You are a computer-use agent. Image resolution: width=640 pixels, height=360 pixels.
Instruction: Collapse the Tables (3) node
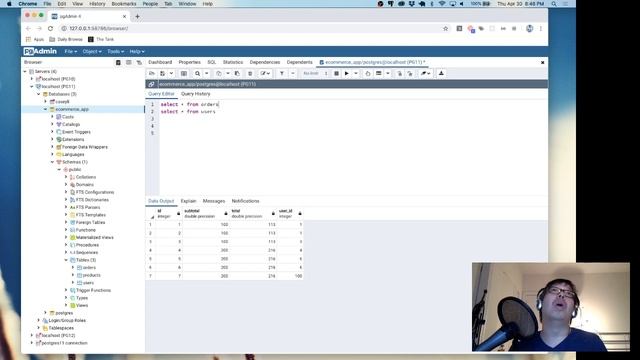click(x=66, y=260)
